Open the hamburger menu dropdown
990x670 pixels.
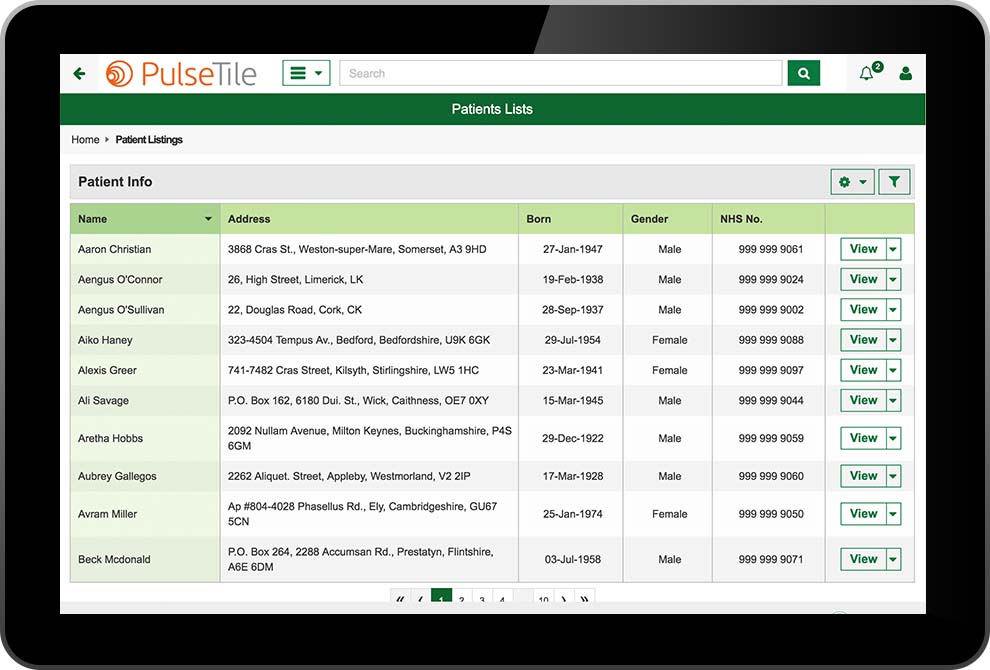tap(305, 73)
